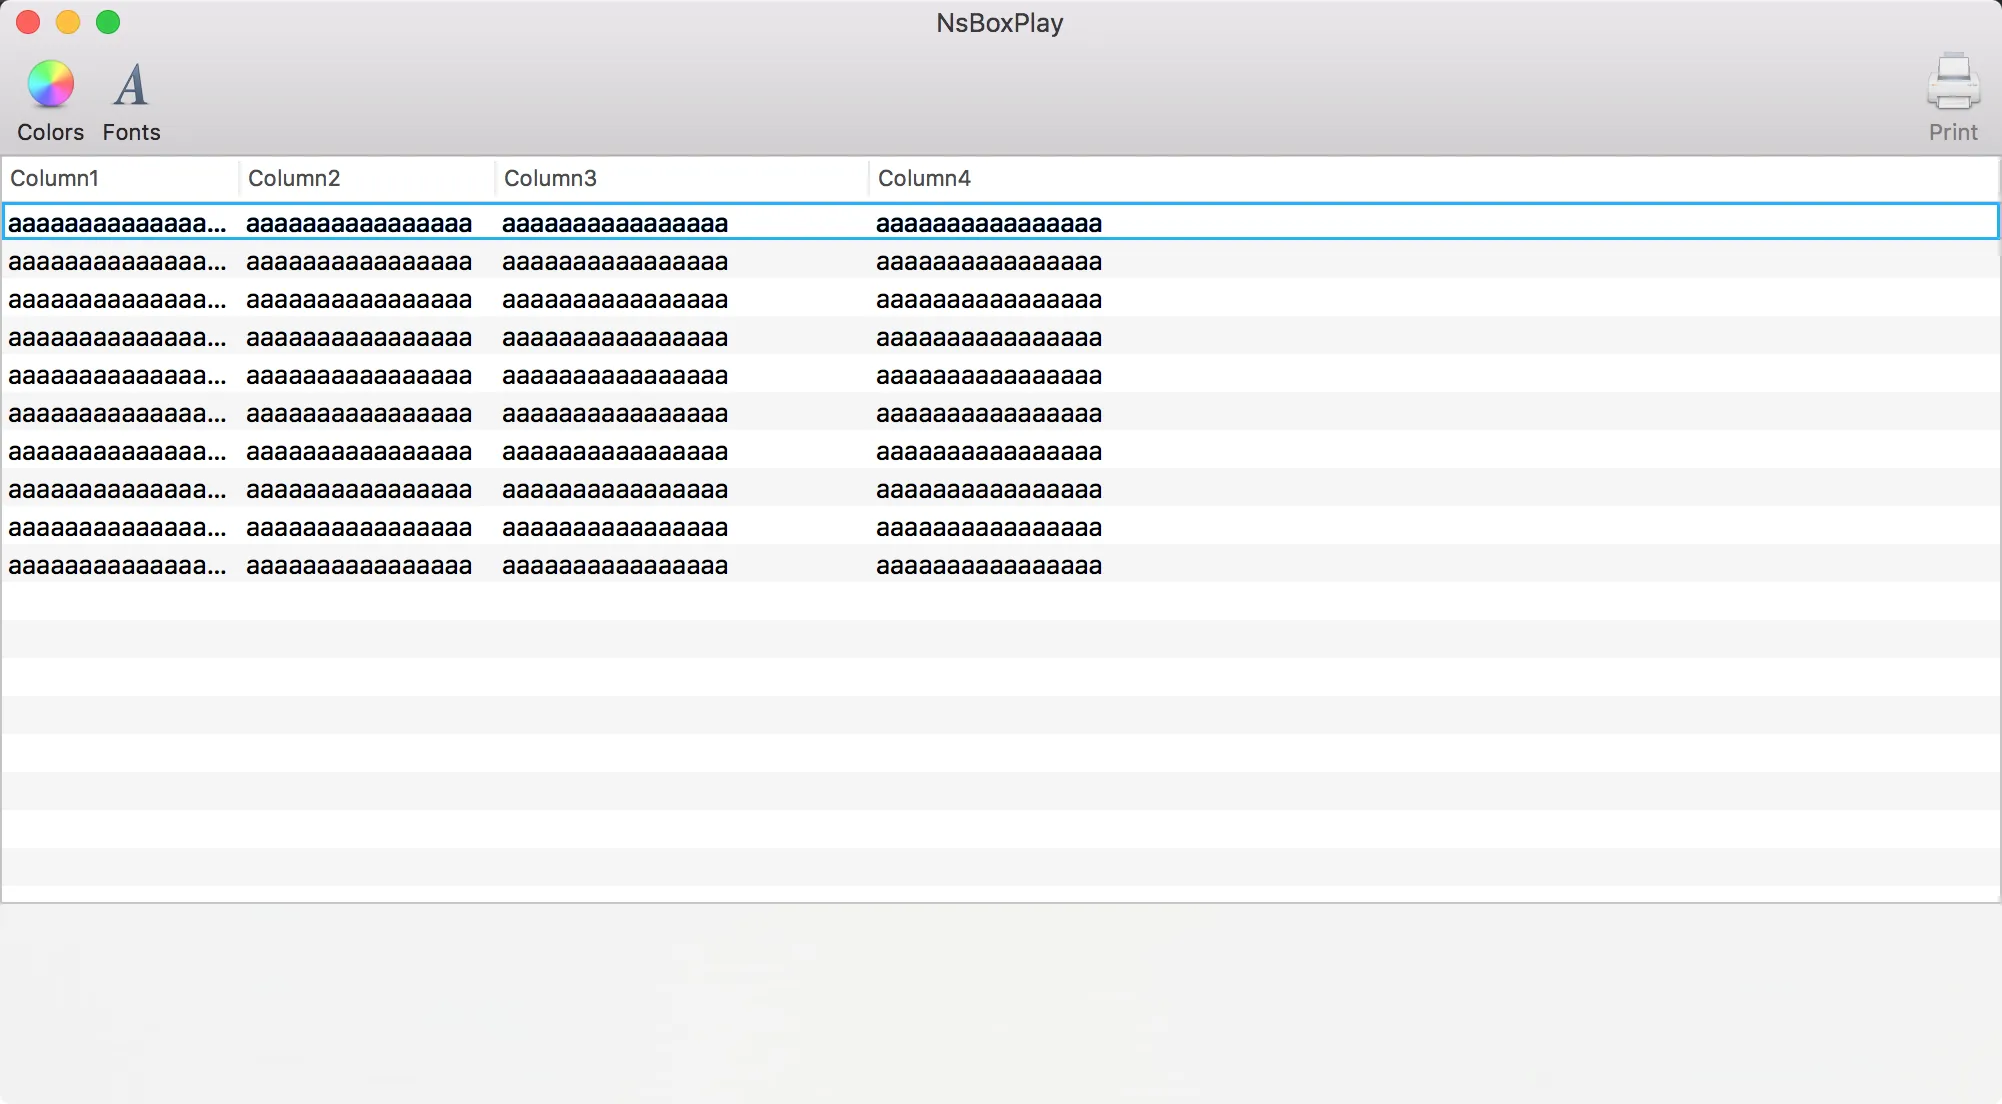
Task: Click third row Column2 cell
Action: pyautogui.click(x=358, y=300)
